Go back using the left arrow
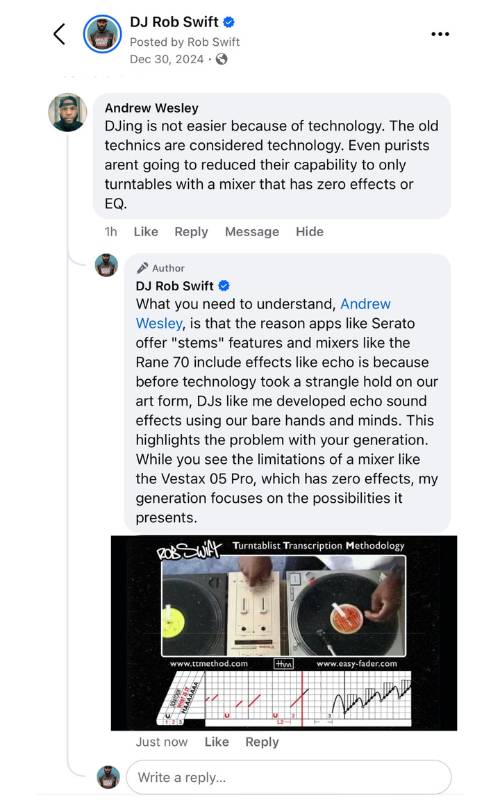The height and width of the screenshot is (800, 500). coord(59,34)
